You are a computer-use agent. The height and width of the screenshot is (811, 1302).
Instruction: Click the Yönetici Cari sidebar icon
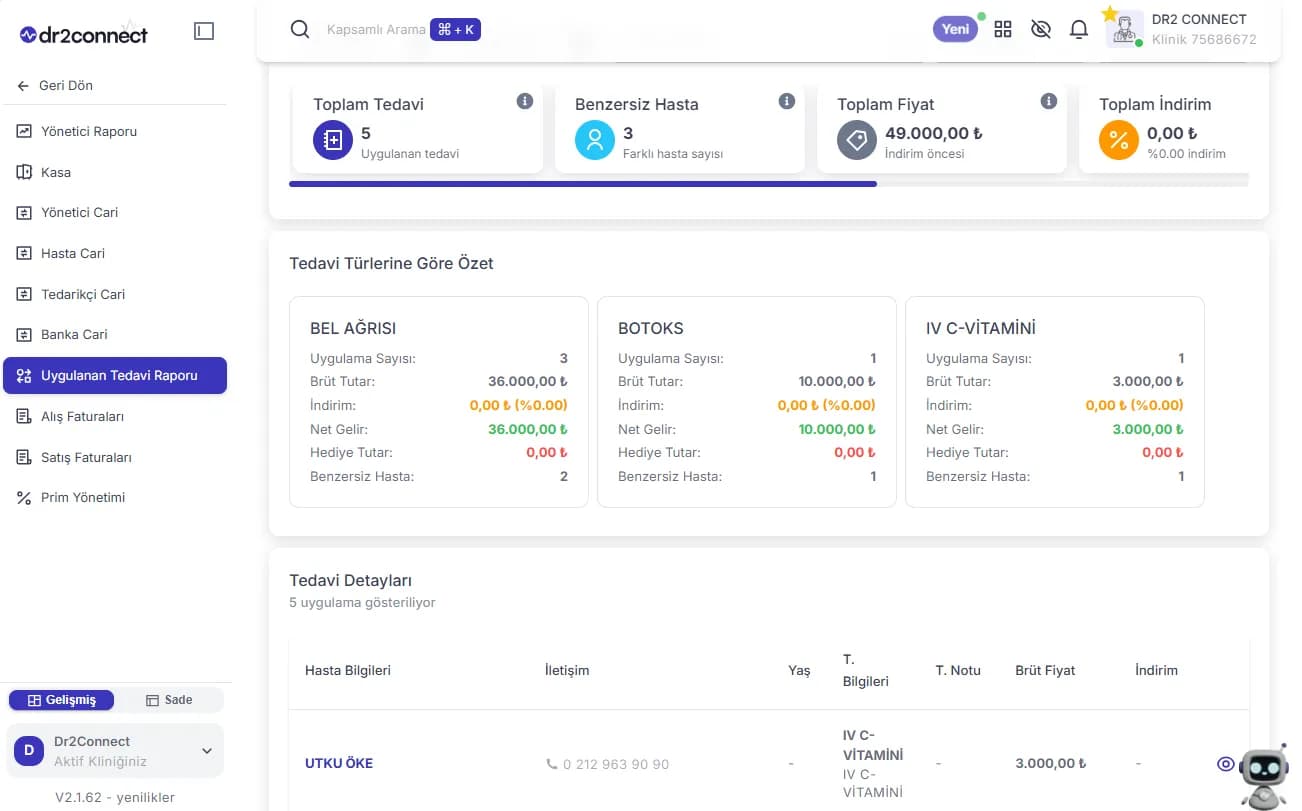pyautogui.click(x=24, y=212)
